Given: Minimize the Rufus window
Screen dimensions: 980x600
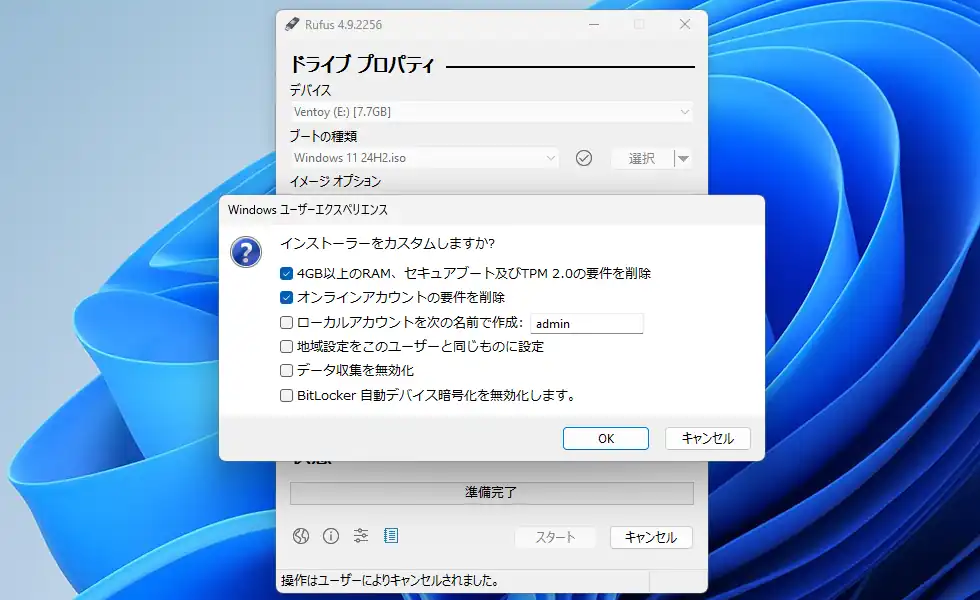Looking at the screenshot, I should click(594, 24).
